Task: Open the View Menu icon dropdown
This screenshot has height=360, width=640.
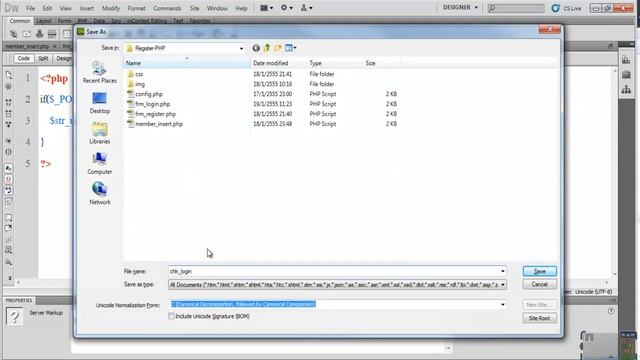Action: (x=291, y=48)
